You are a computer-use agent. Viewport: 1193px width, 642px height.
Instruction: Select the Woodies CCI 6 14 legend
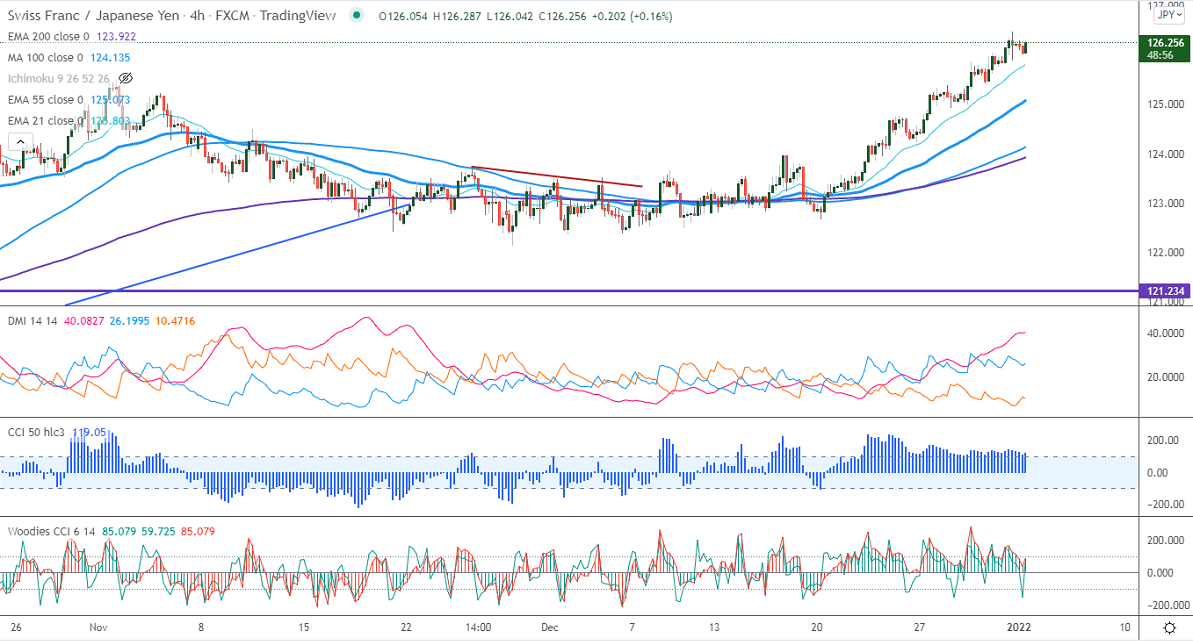(x=51, y=532)
